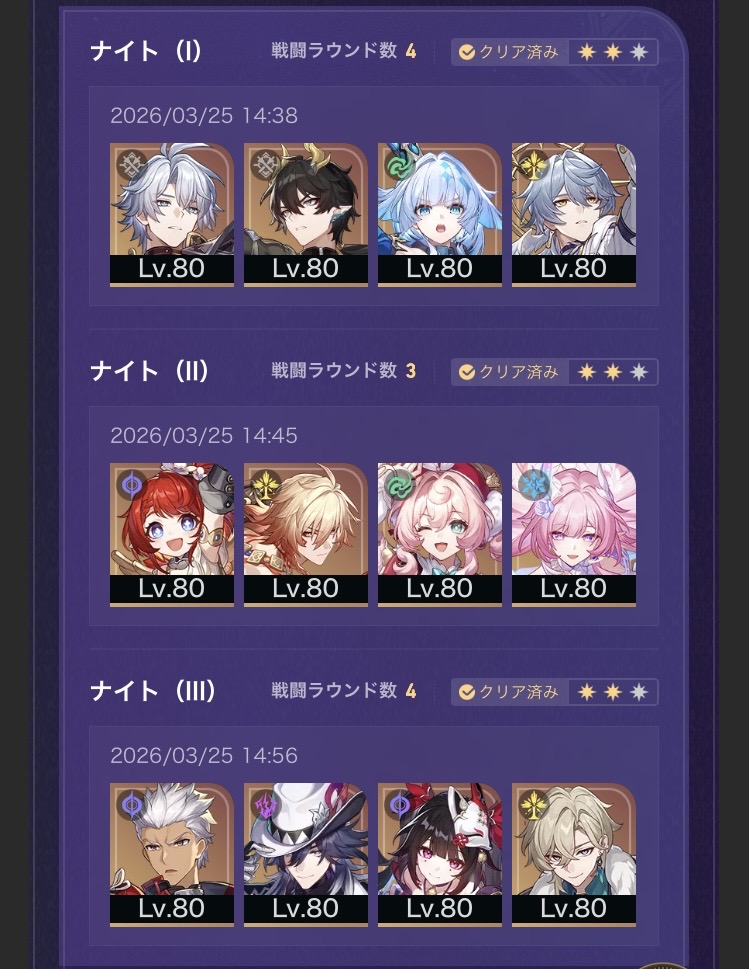Click the ナイト (III) stage title
Screen dimensions: 749x969
153,691
